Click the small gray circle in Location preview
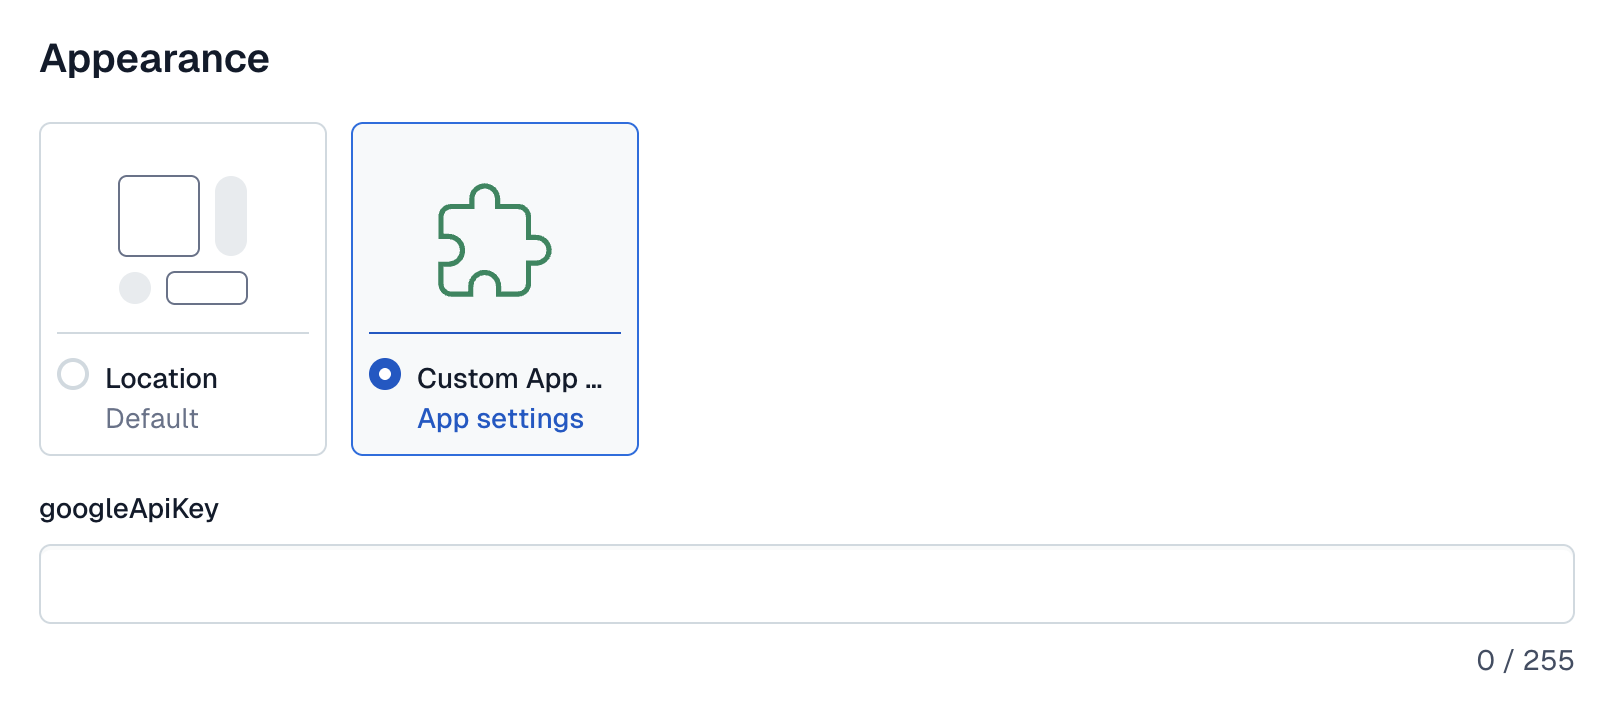Viewport: 1616px width, 718px height. click(134, 287)
